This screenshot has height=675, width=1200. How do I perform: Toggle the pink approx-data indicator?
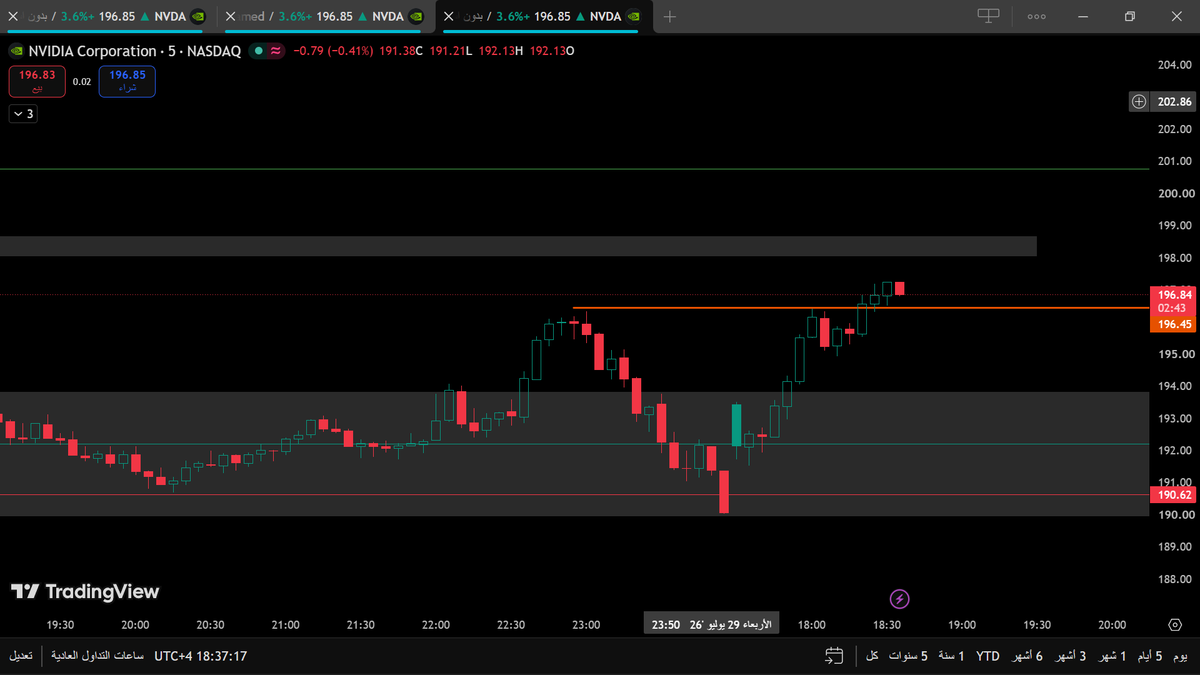275,51
